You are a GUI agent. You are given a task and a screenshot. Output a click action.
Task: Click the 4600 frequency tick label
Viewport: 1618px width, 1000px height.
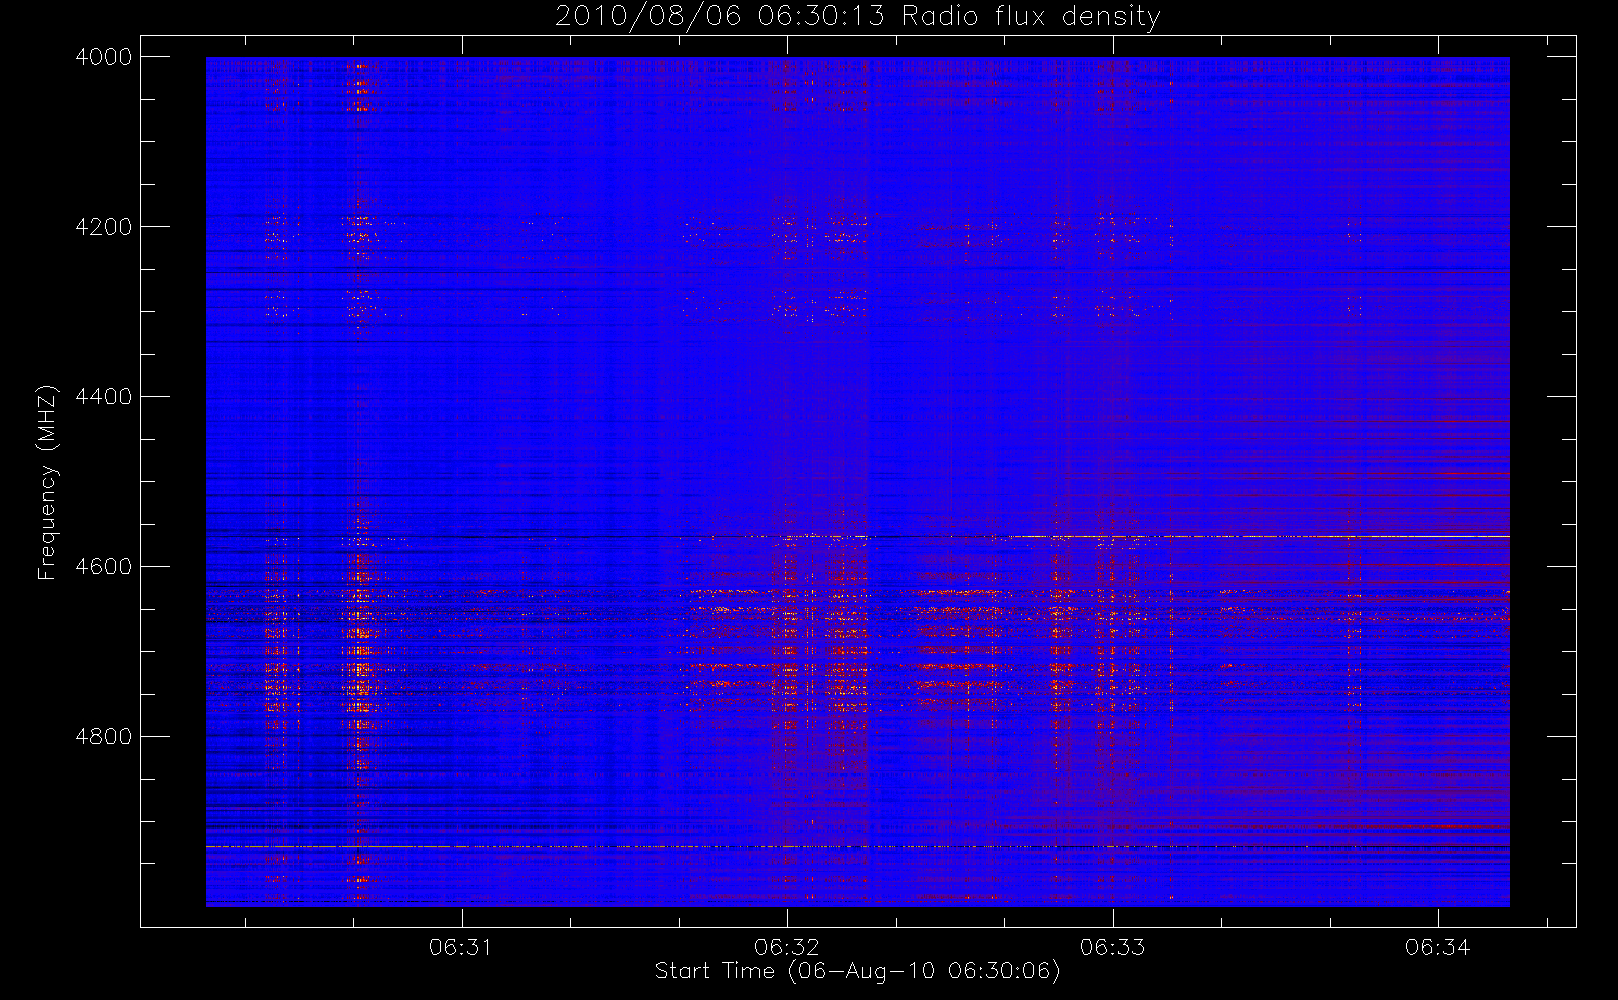(104, 567)
